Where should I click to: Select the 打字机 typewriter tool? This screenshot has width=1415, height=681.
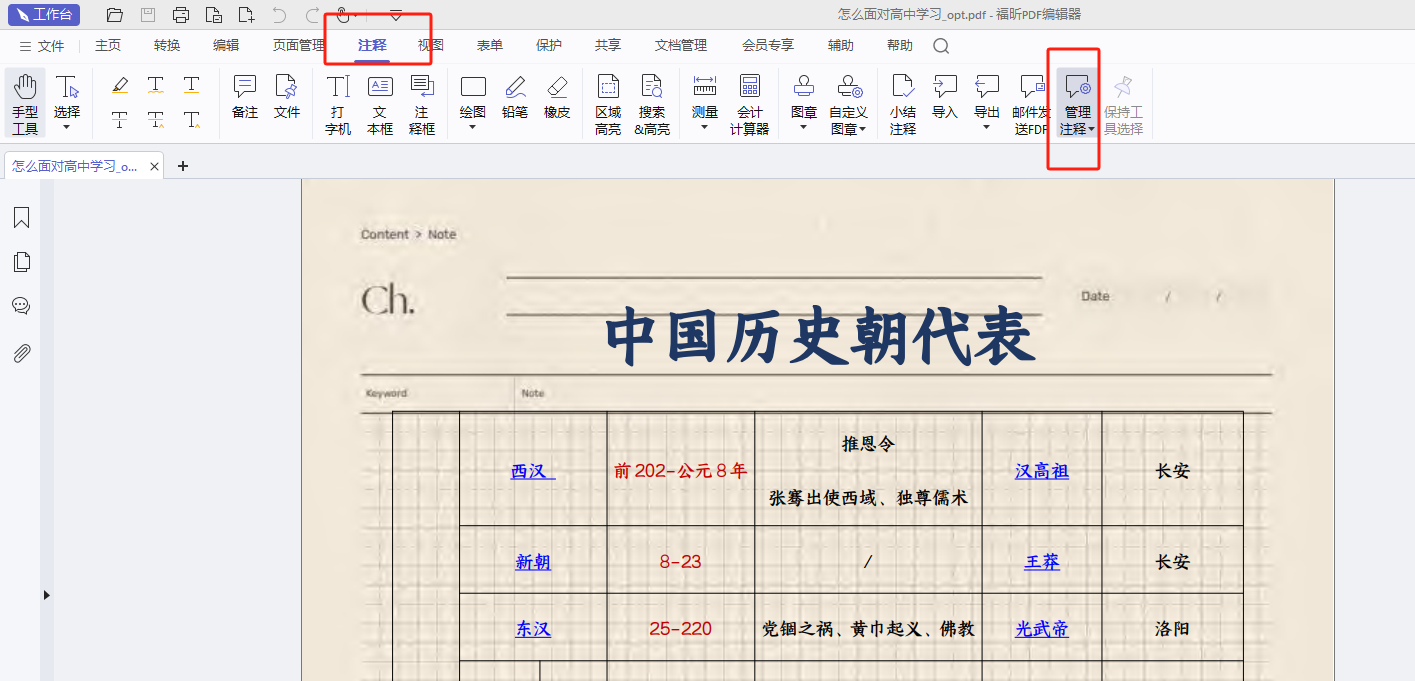click(338, 104)
